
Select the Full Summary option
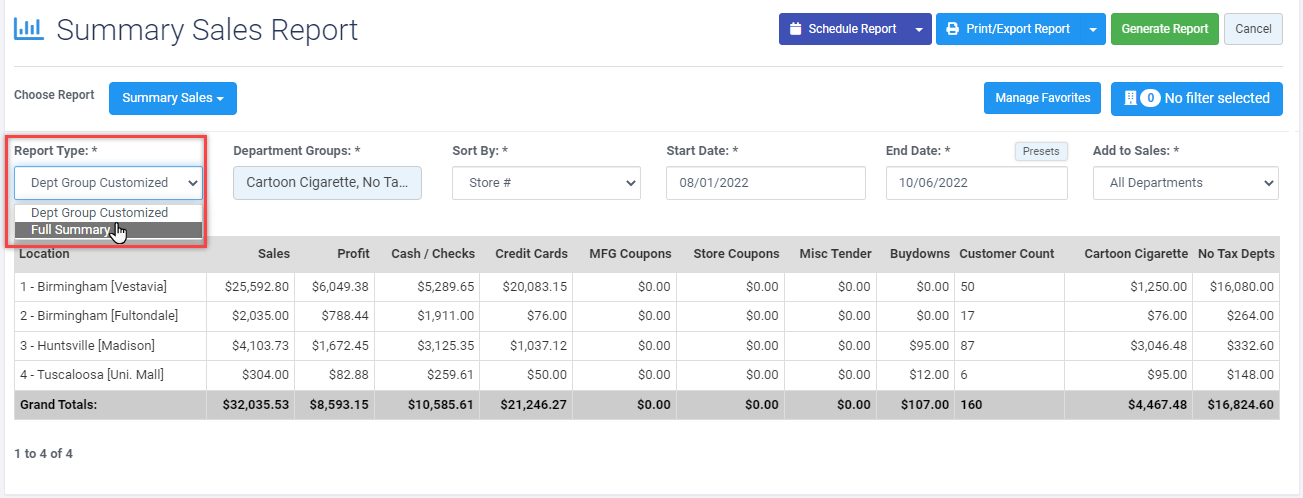(109, 230)
